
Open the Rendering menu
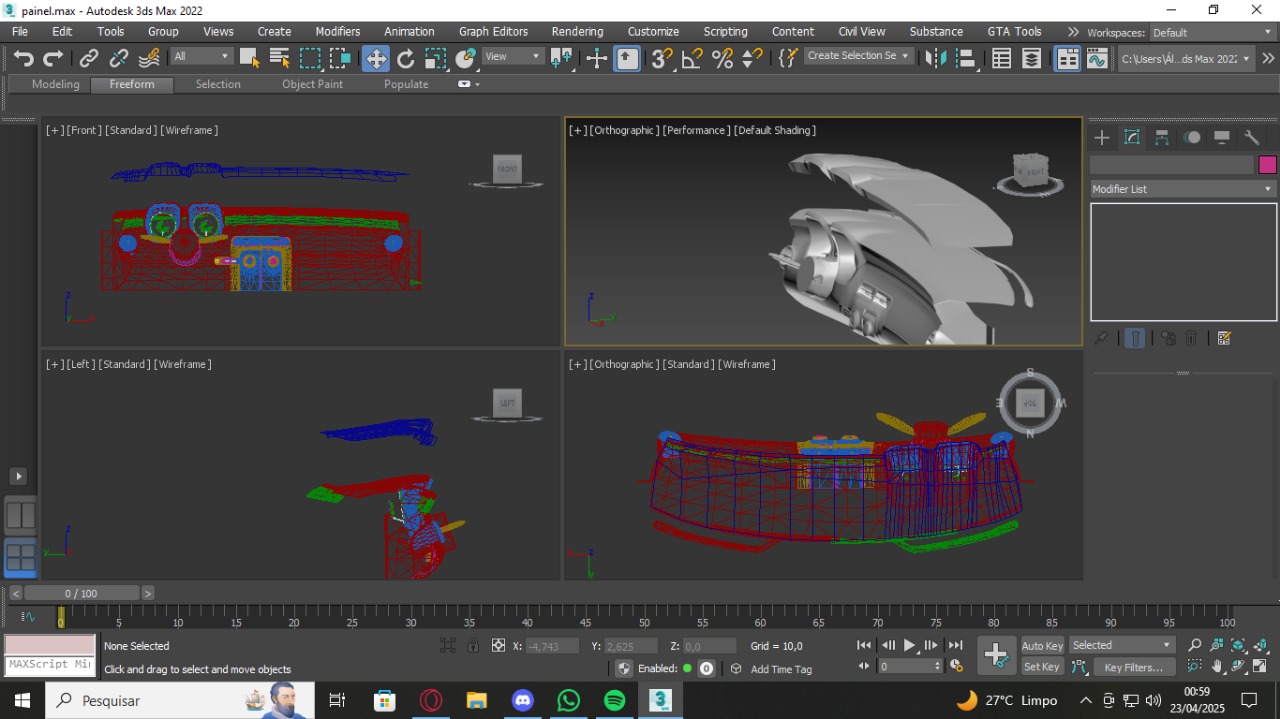tap(577, 32)
